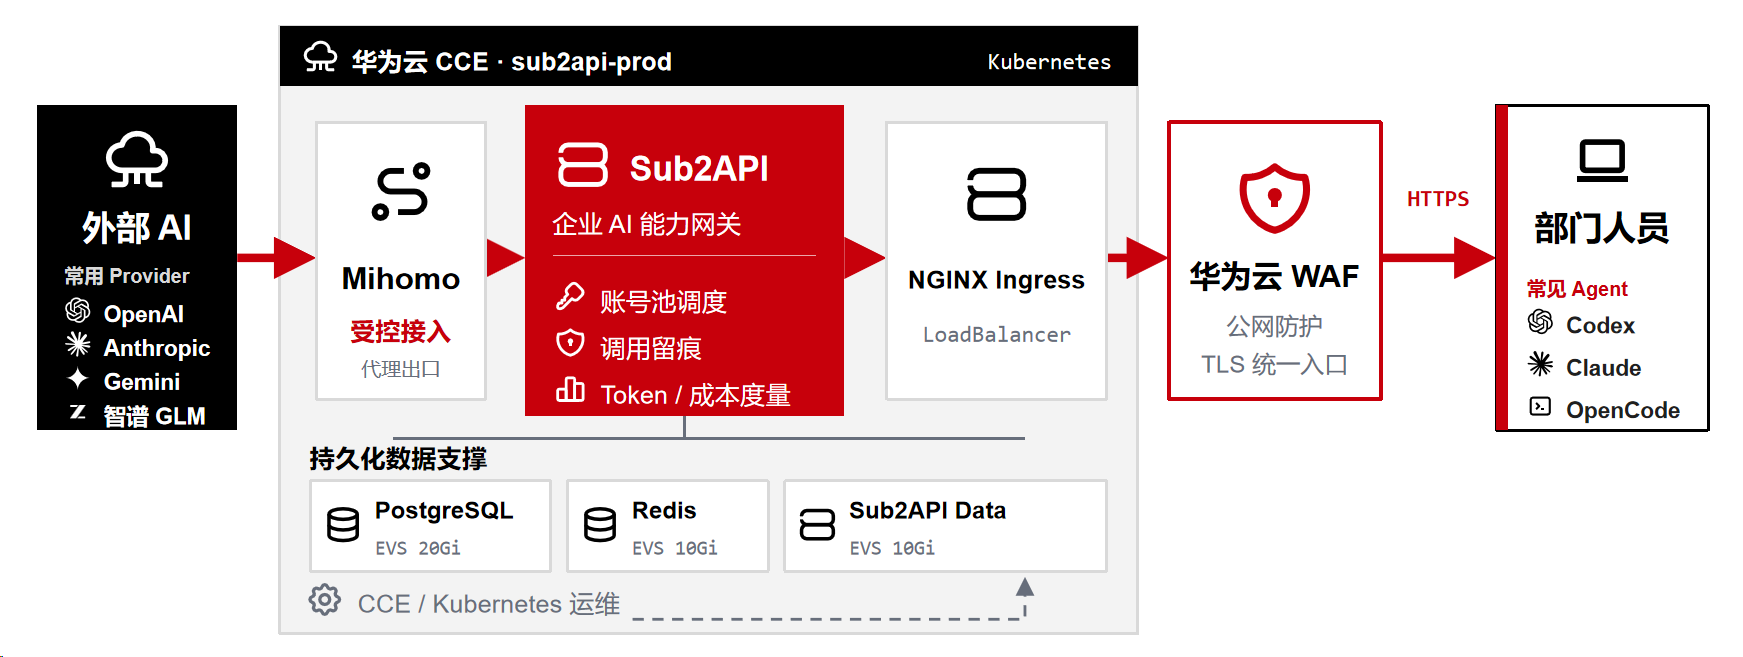Click the NGINX Ingress heading
Viewport: 1743px width, 657px height.
997,280
